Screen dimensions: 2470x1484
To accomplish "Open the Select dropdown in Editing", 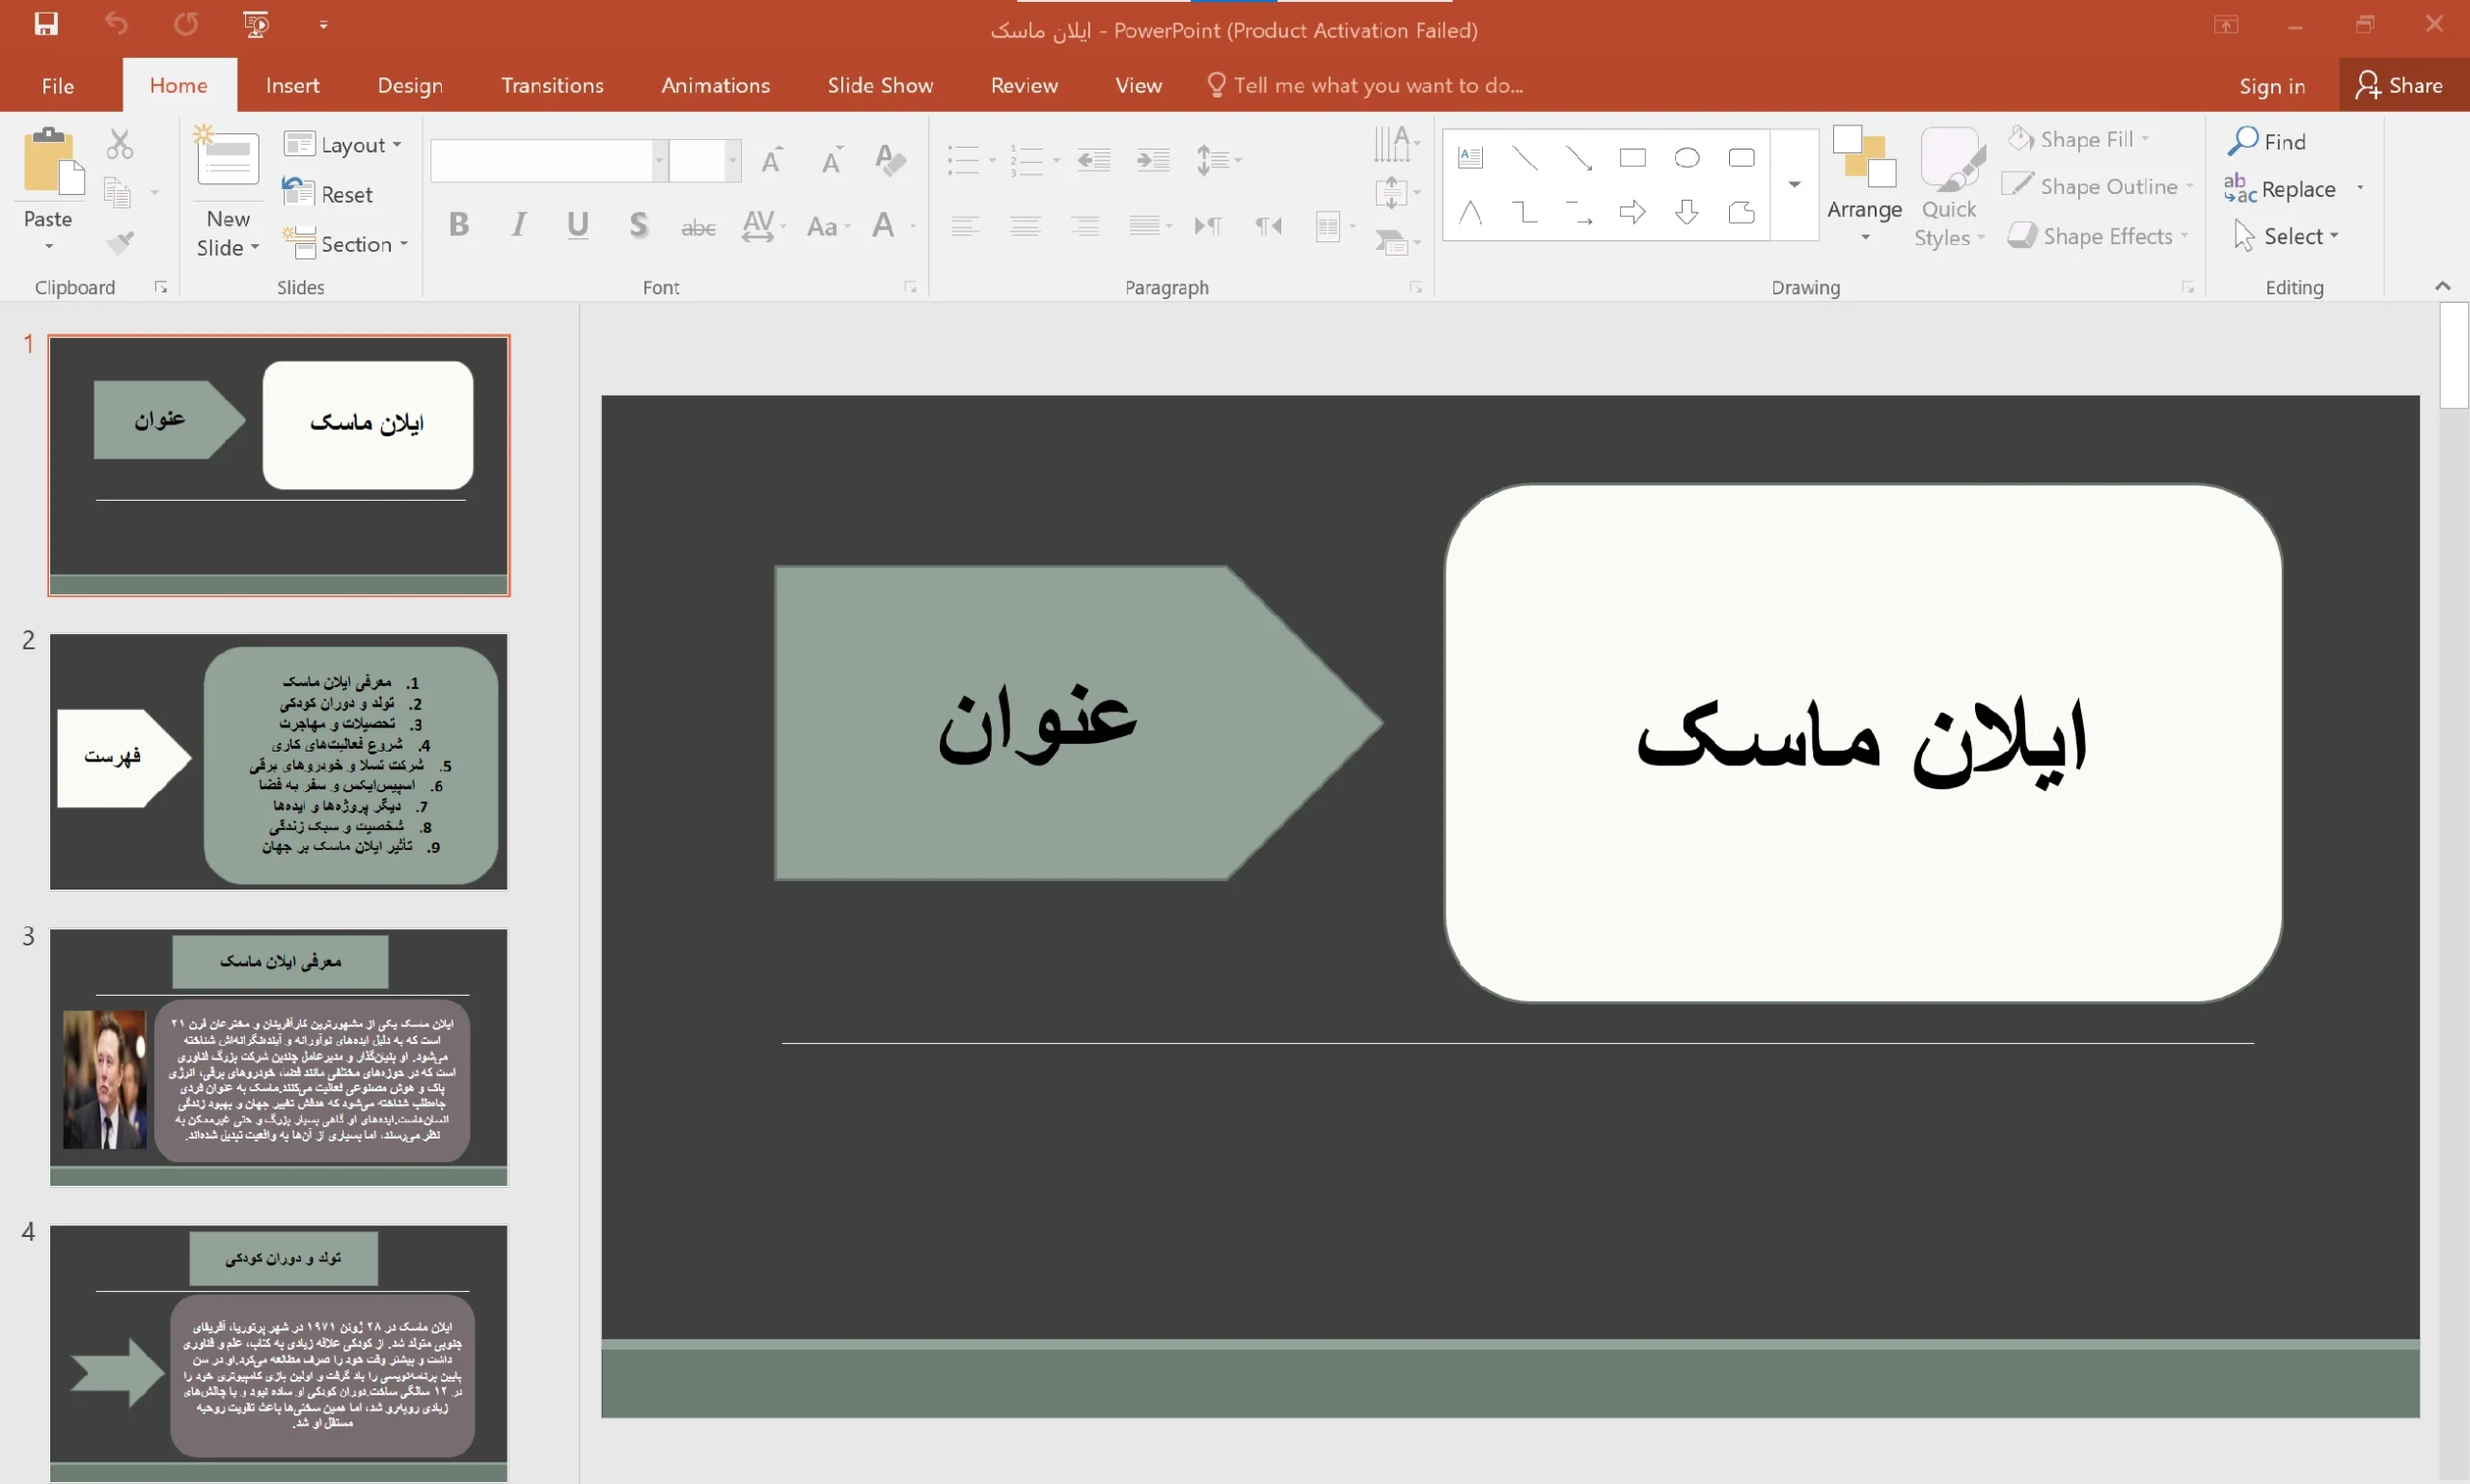I will (x=2286, y=236).
